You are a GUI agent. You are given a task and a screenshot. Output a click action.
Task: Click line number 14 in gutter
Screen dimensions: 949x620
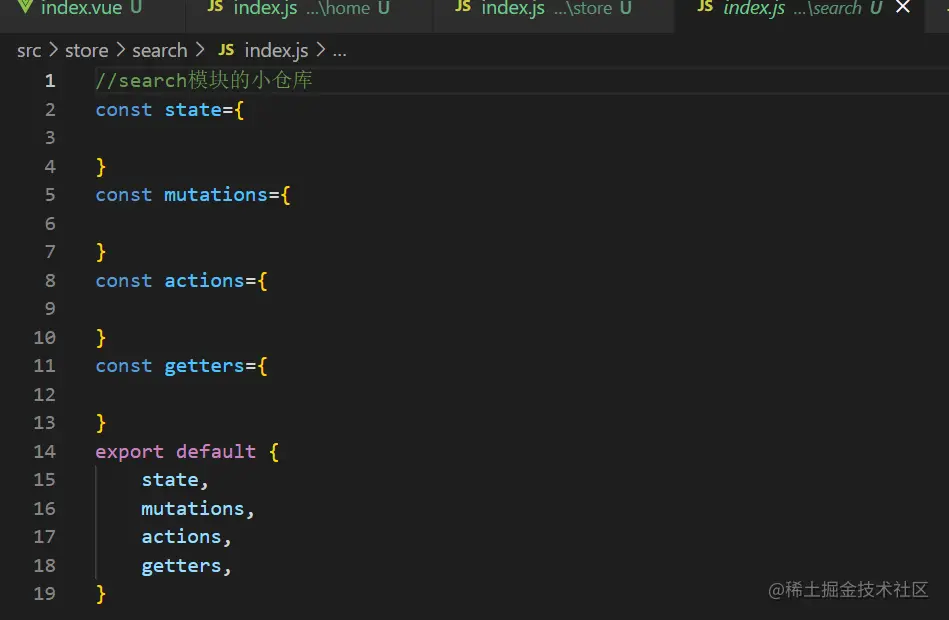(x=45, y=452)
